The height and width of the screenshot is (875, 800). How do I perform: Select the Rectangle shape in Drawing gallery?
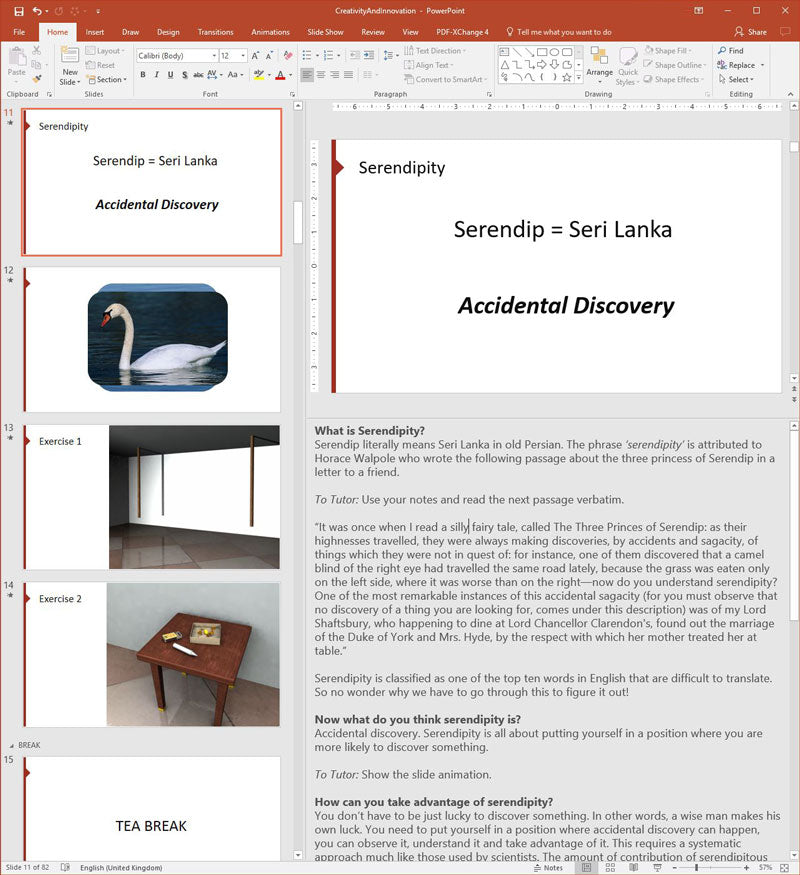click(541, 52)
